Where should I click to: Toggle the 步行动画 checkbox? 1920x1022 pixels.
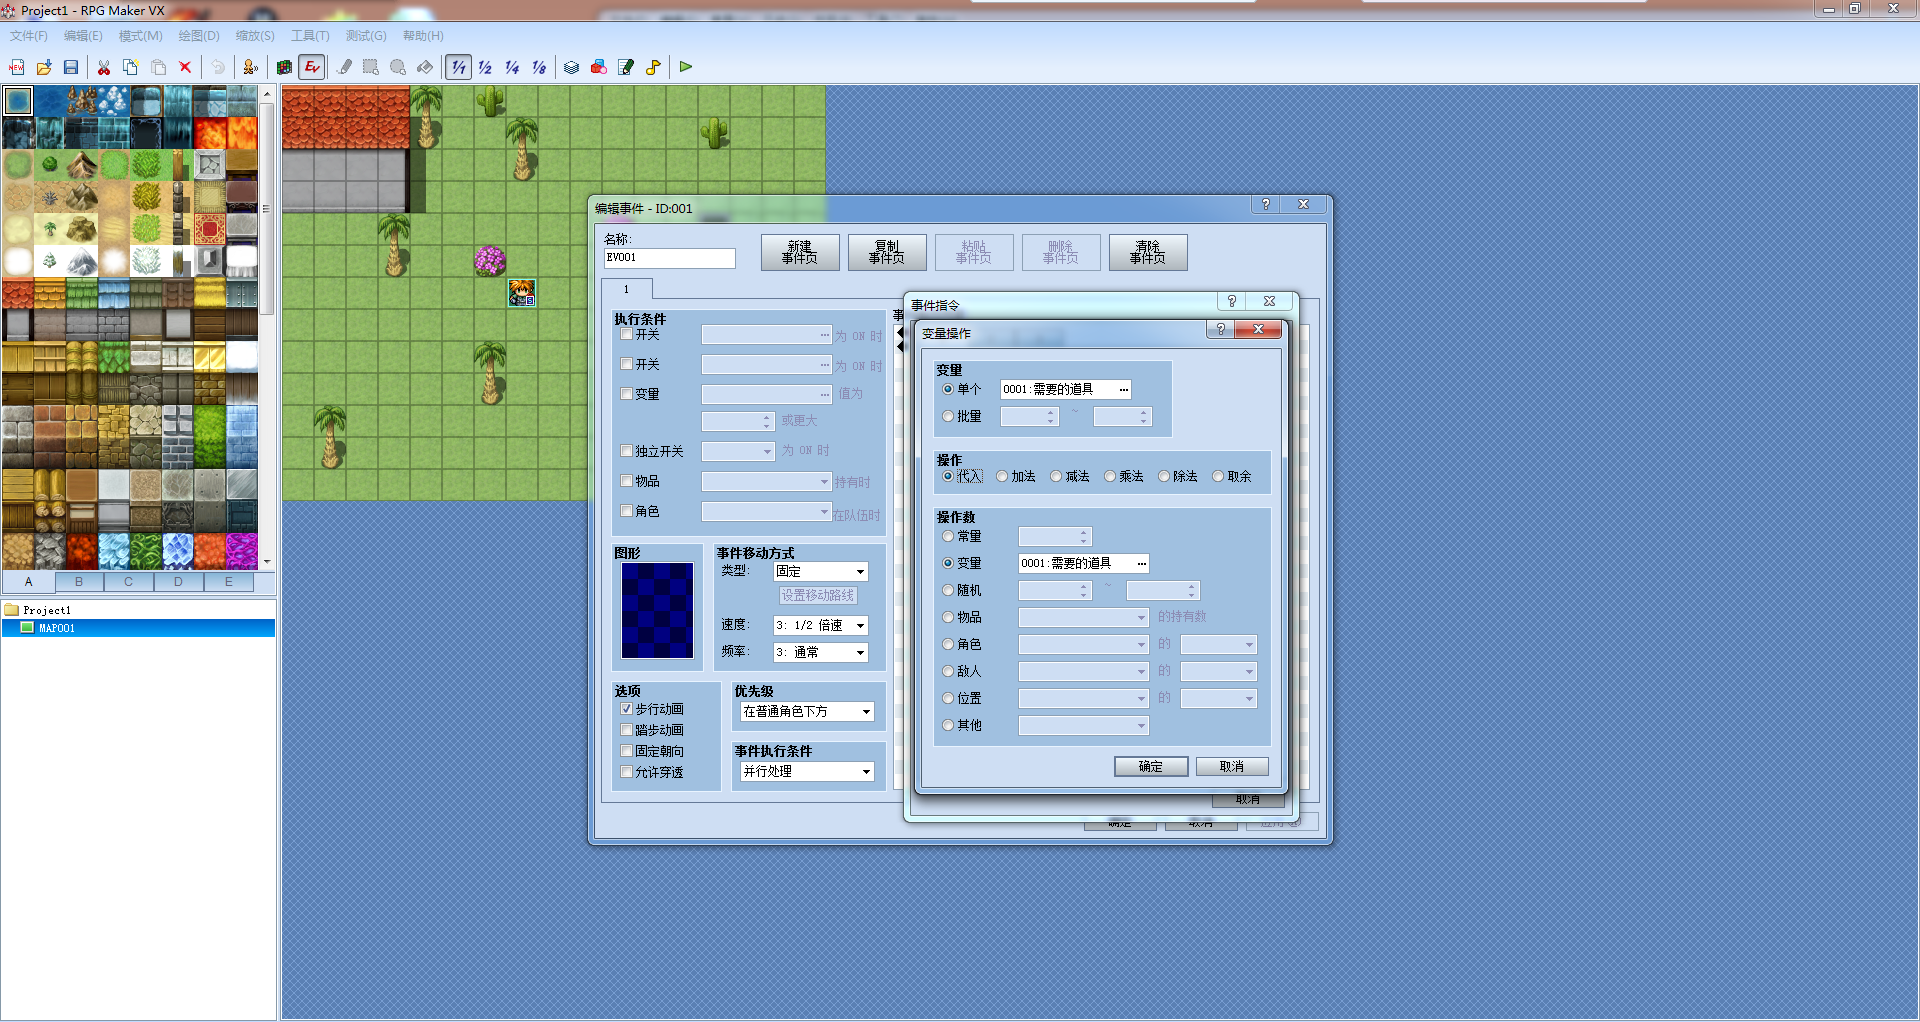[x=627, y=709]
